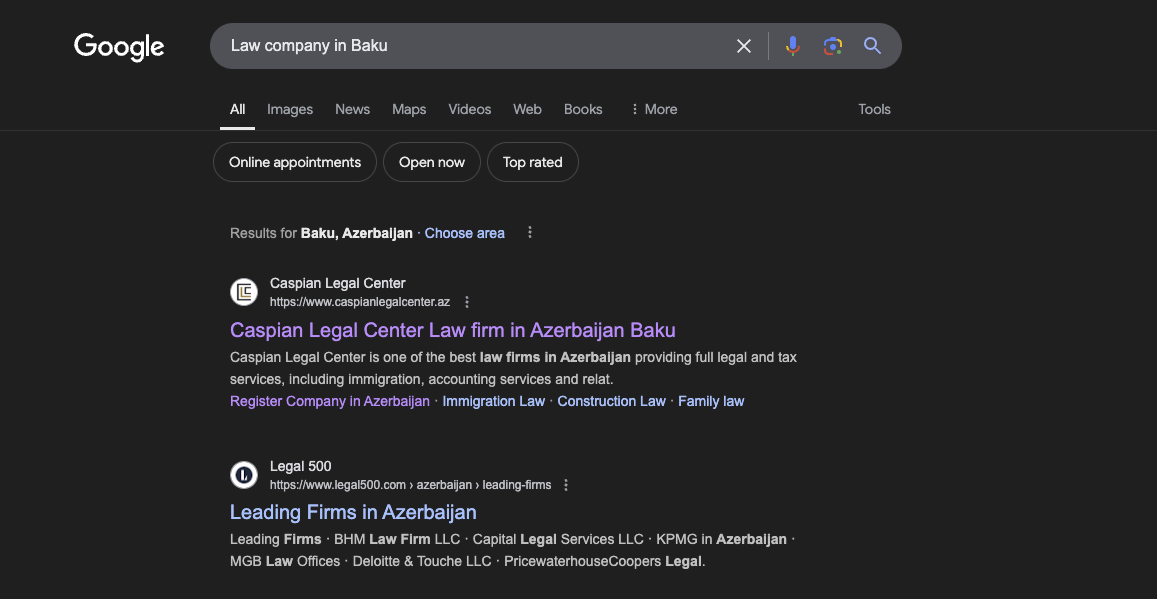Switch to the Videos tab
This screenshot has height=599, width=1157.
[x=469, y=109]
